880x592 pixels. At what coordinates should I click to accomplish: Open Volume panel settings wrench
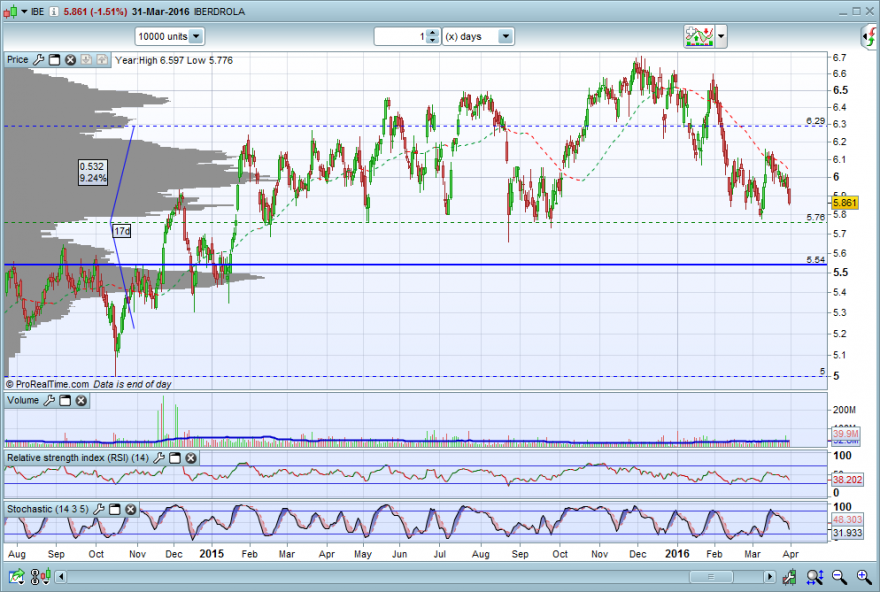click(49, 400)
